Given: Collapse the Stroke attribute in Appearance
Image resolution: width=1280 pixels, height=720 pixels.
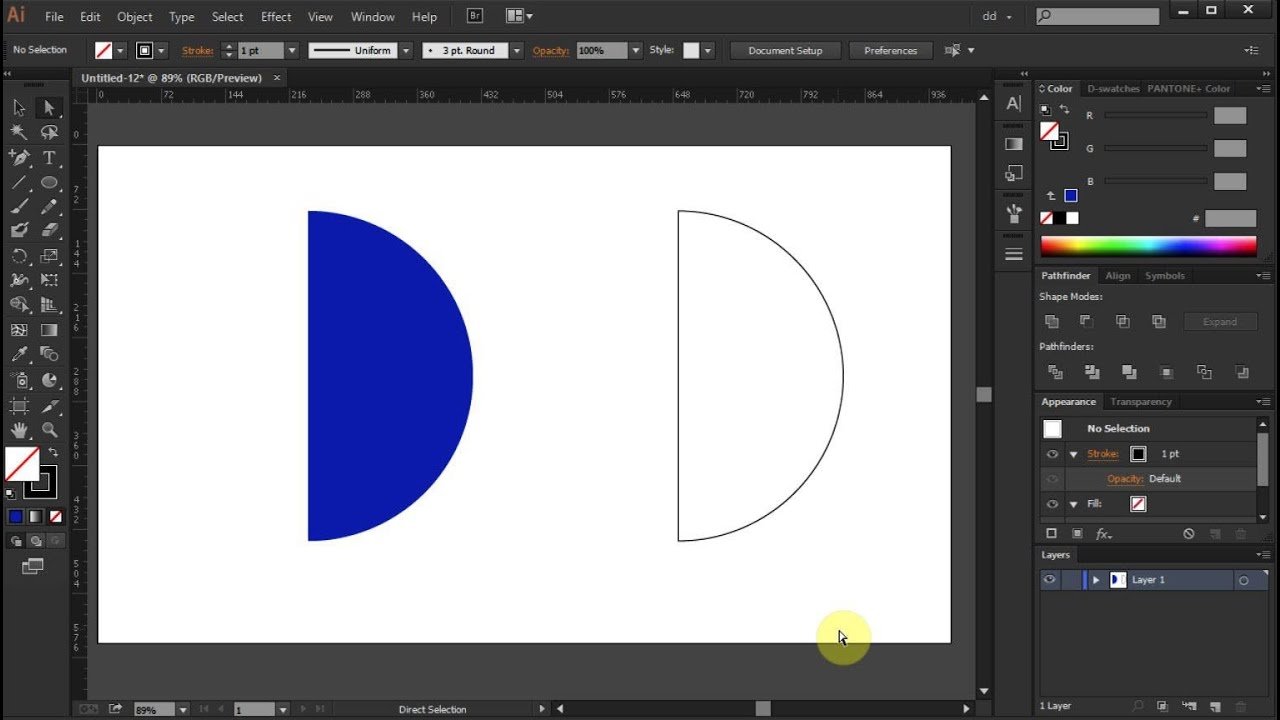Looking at the screenshot, I should [1073, 454].
